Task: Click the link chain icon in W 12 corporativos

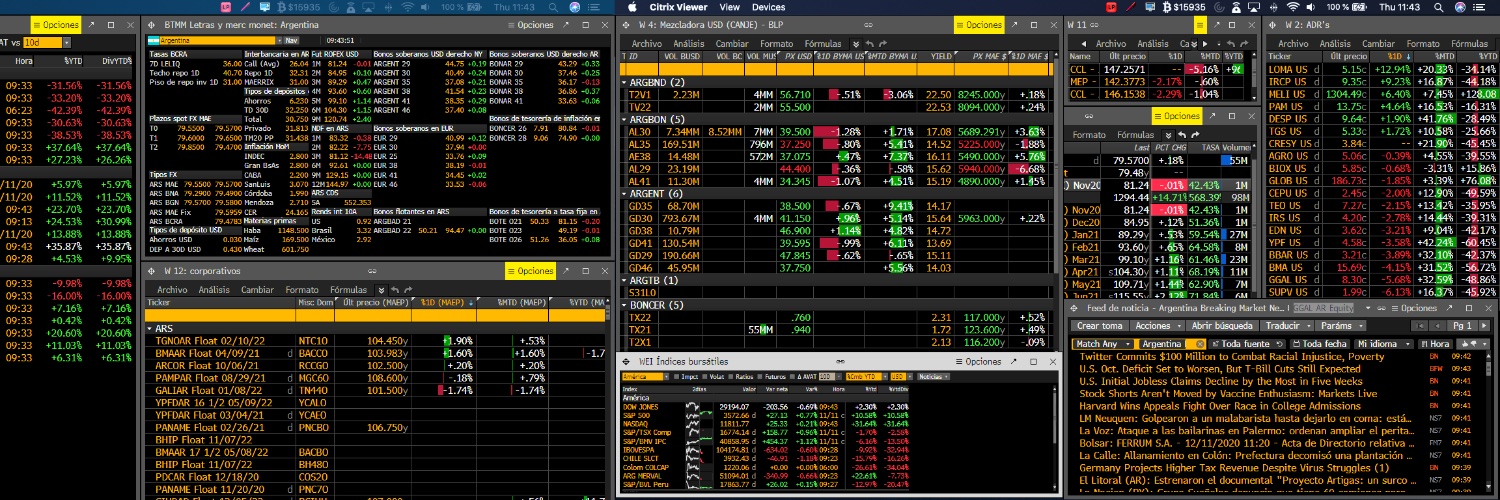Action: click(x=372, y=271)
